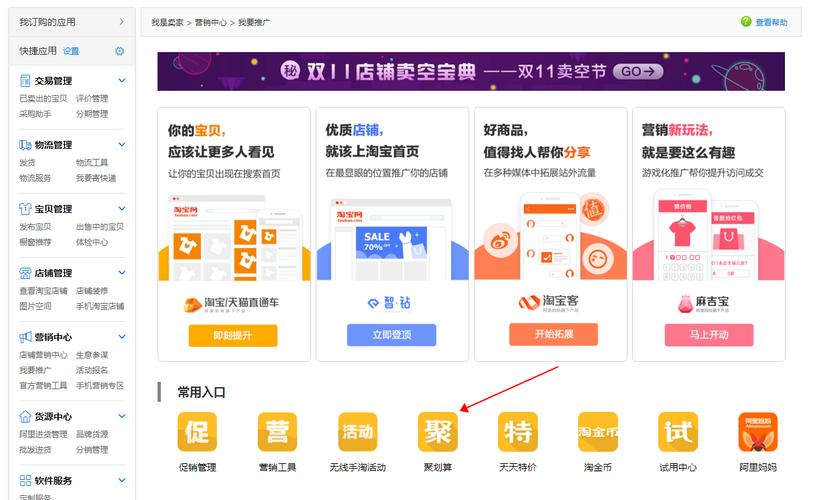The height and width of the screenshot is (500, 821).
Task: Open the 阿里妈妈 shortcut icon
Action: point(758,432)
